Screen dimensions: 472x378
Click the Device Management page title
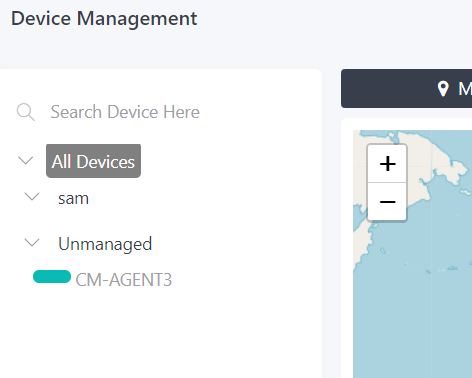[104, 18]
